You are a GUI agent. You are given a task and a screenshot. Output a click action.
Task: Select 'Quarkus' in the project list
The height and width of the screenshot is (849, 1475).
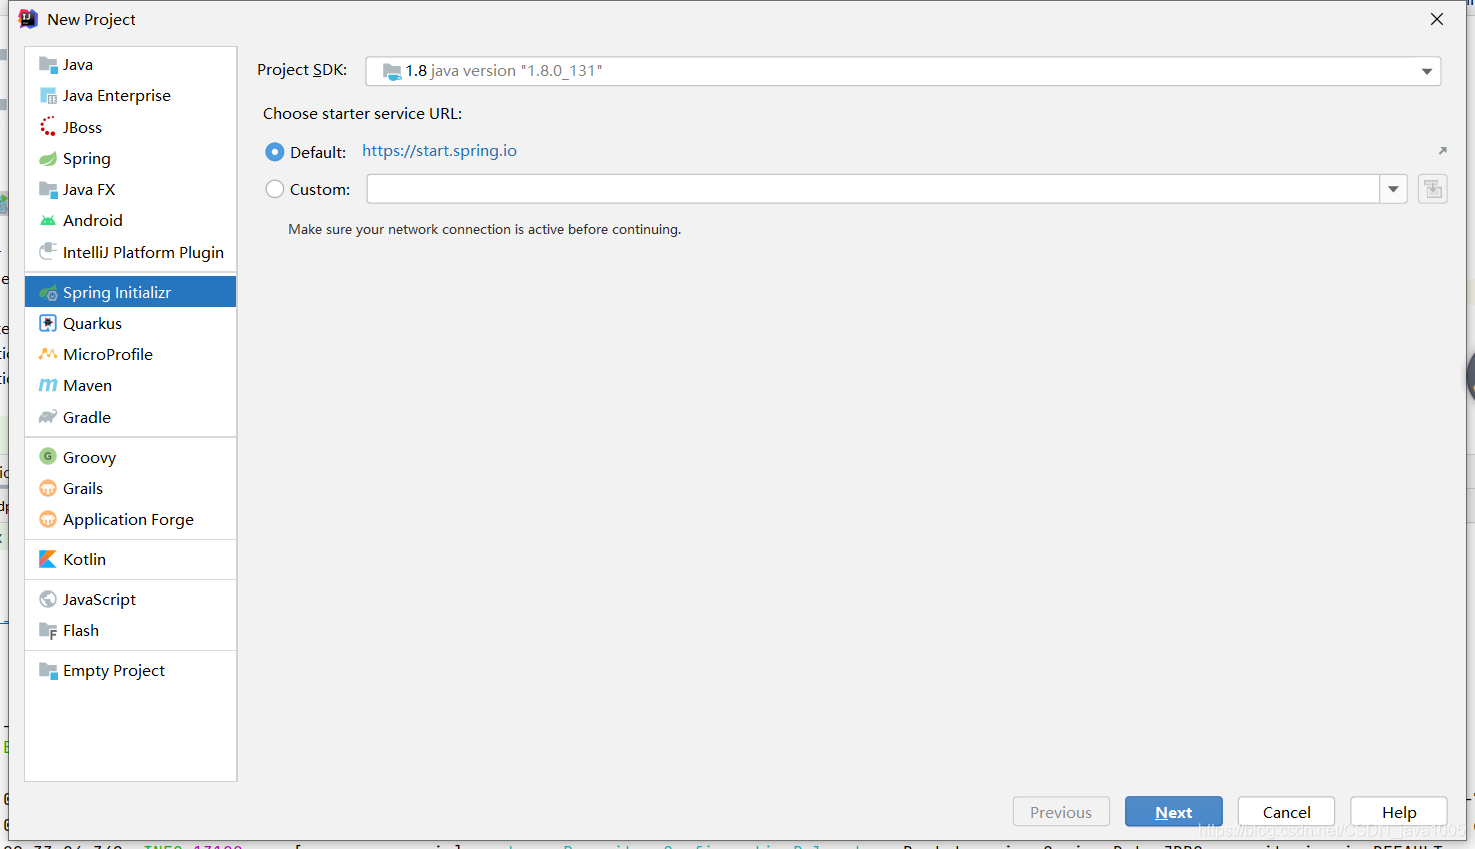92,323
